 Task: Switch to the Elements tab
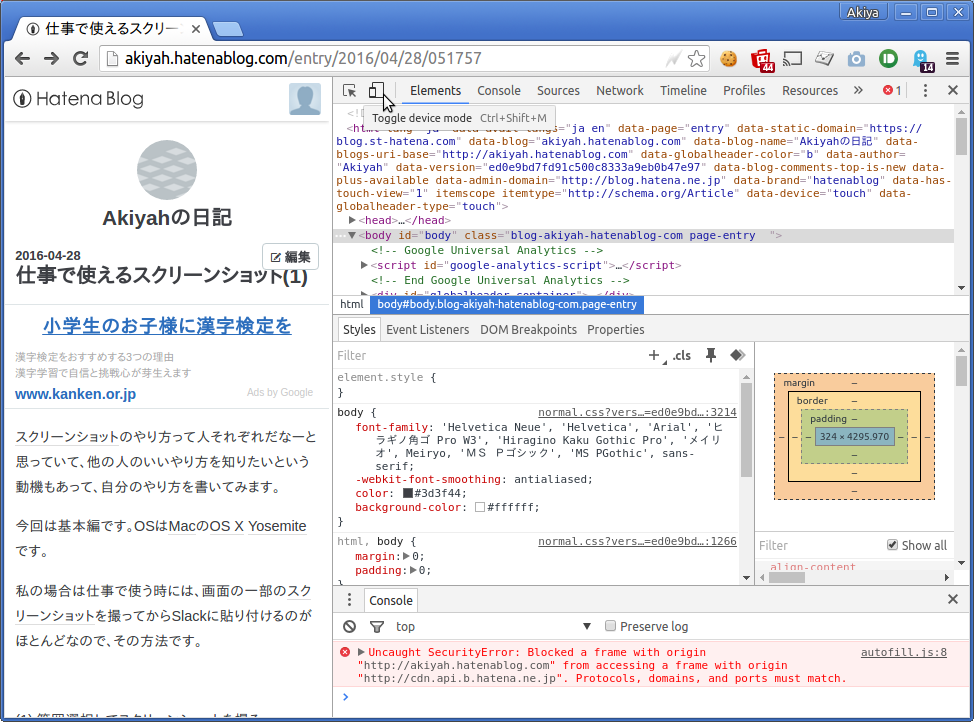(435, 91)
